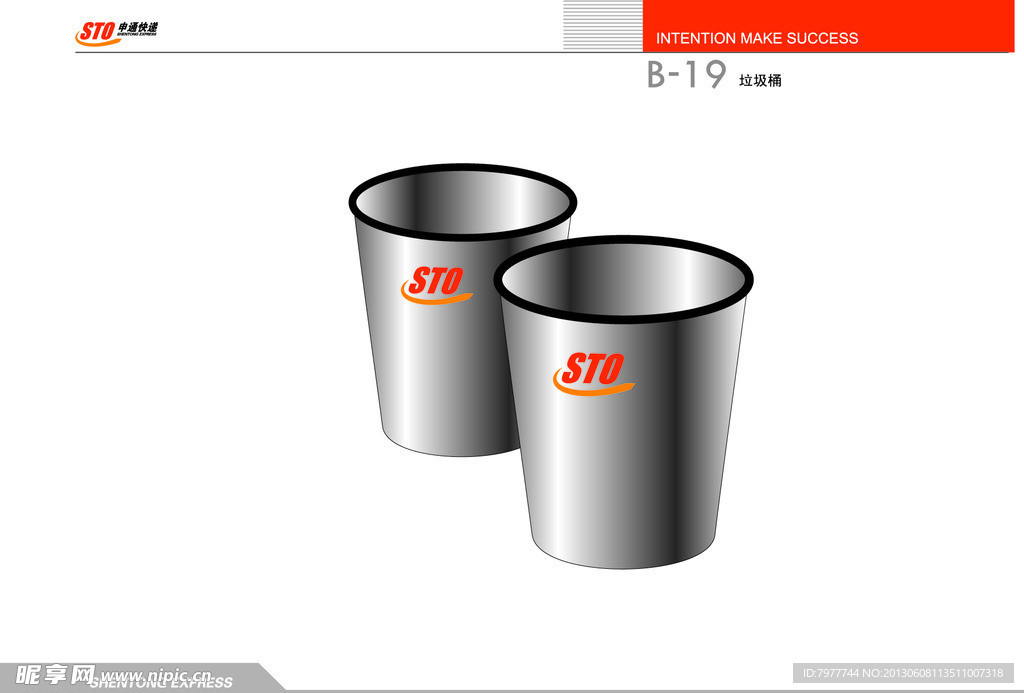Image resolution: width=1024 pixels, height=693 pixels.
Task: Click the STO logo on the front trash bin
Action: pos(593,374)
